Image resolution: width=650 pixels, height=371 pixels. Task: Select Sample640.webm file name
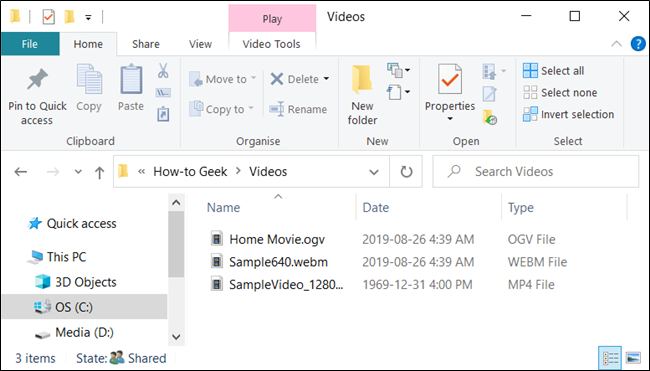pos(278,262)
